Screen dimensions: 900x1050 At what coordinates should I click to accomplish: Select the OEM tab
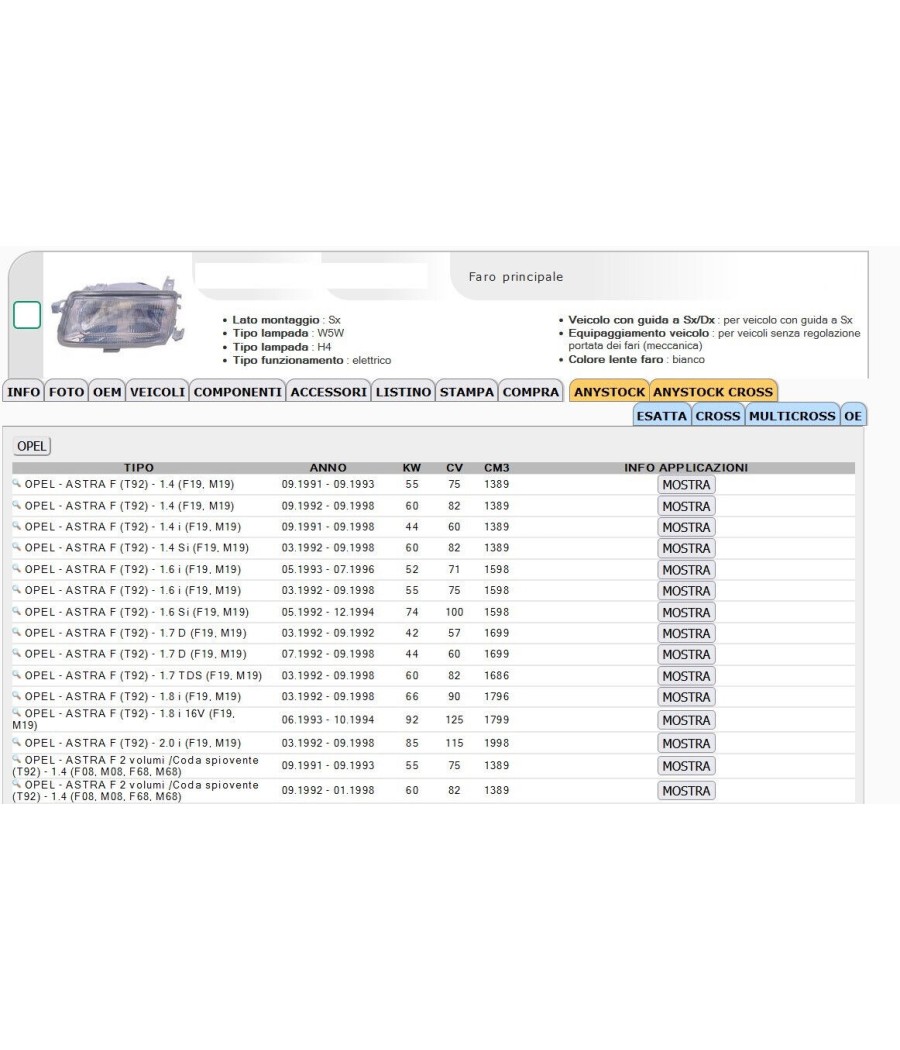point(107,392)
